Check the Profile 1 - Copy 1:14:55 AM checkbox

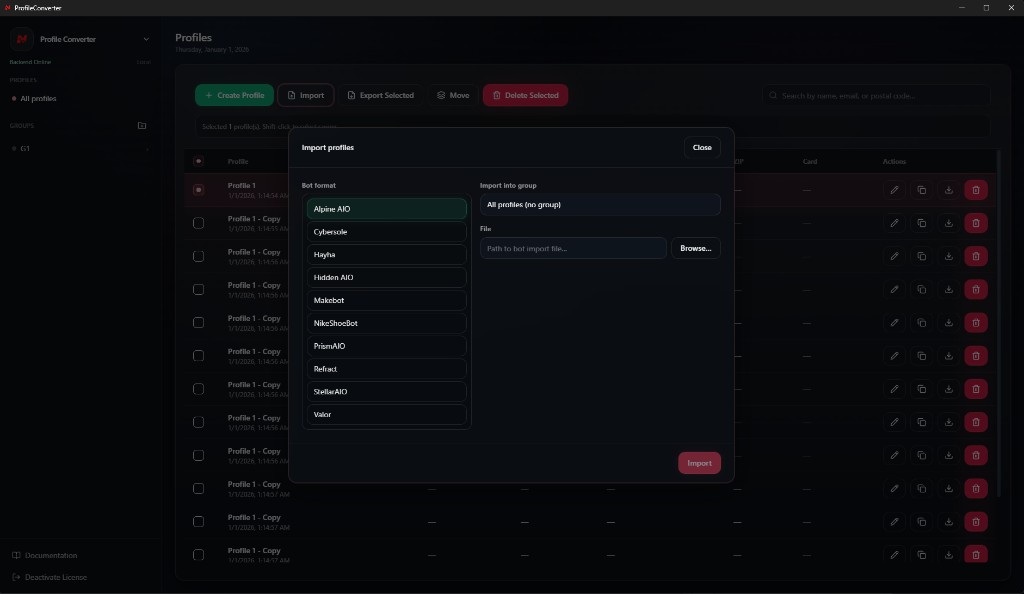199,223
